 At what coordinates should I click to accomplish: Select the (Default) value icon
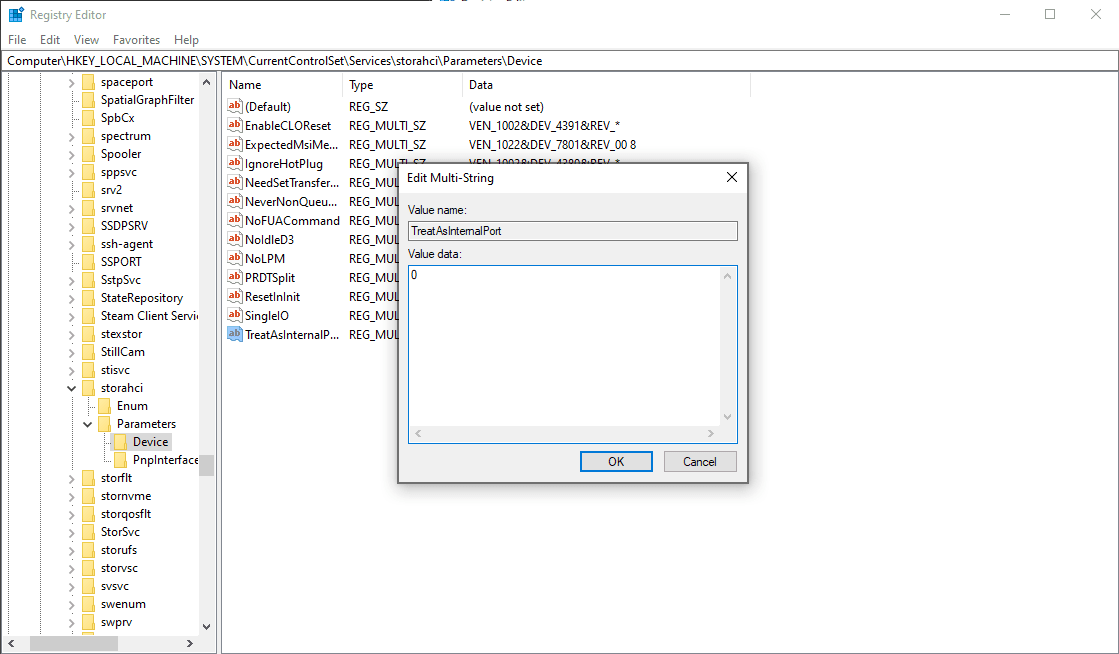point(235,106)
